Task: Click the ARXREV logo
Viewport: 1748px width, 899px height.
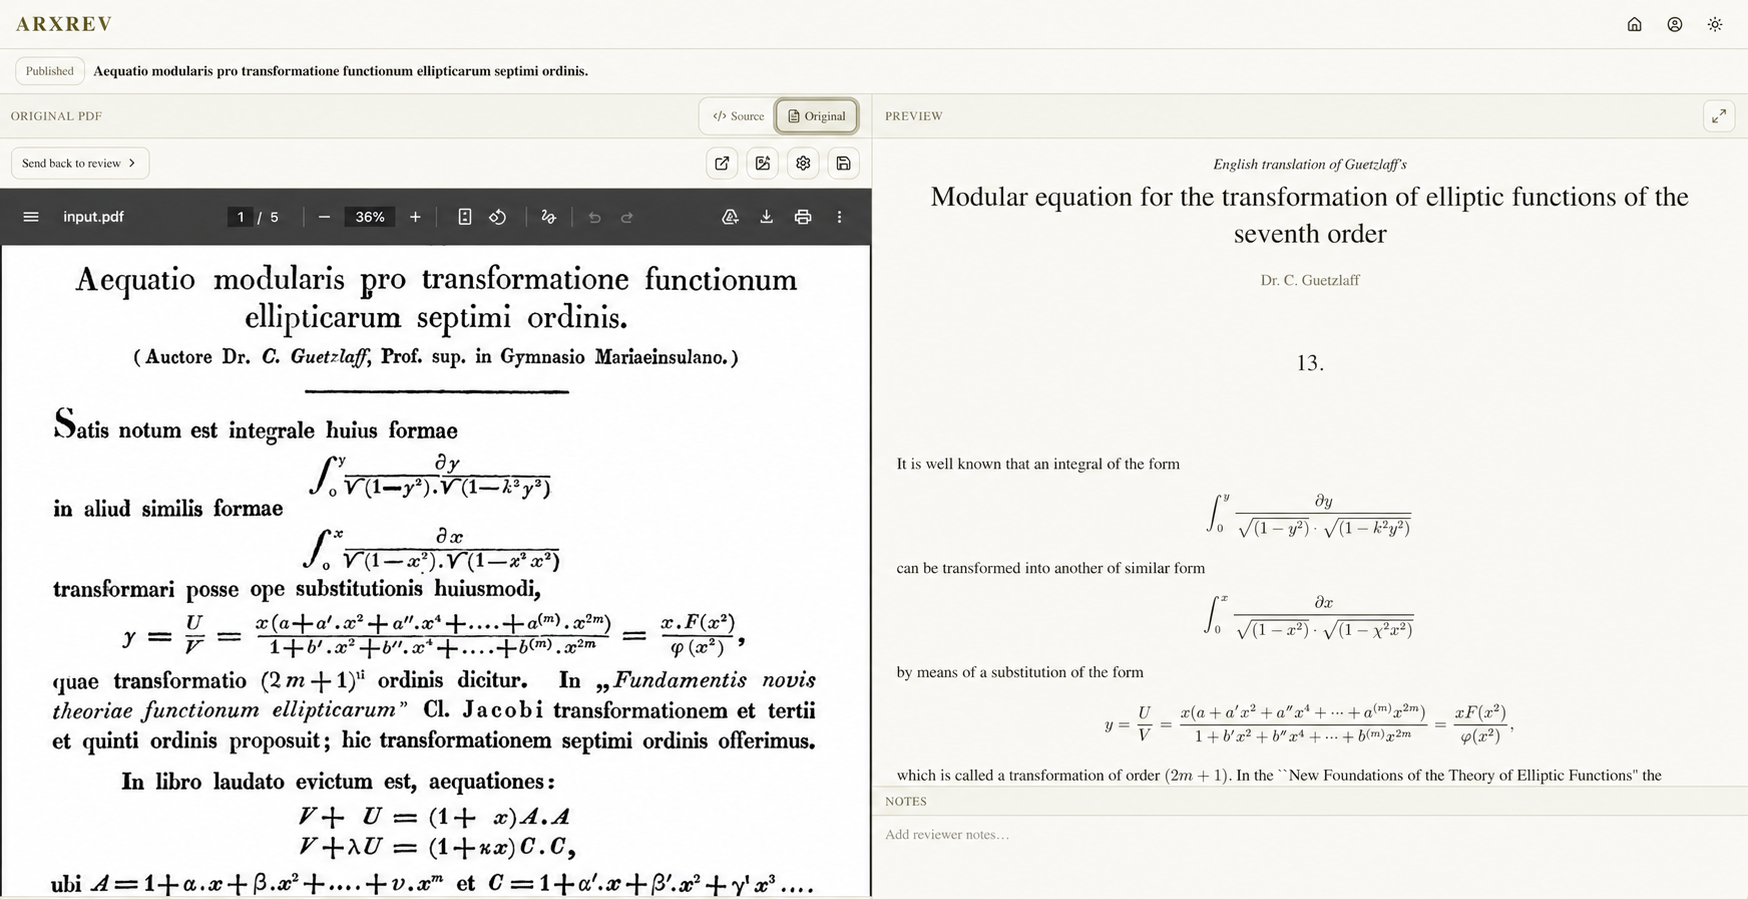Action: (x=64, y=24)
